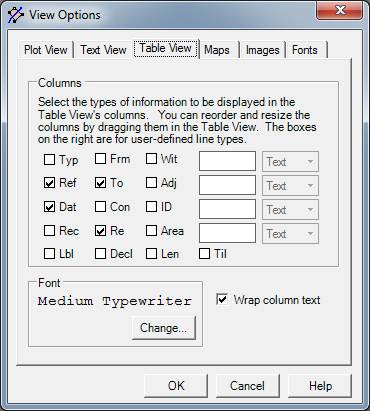Screen dimensions: 370x411
Task: Expand the fourth Text type dropdown
Action: pyautogui.click(x=290, y=233)
